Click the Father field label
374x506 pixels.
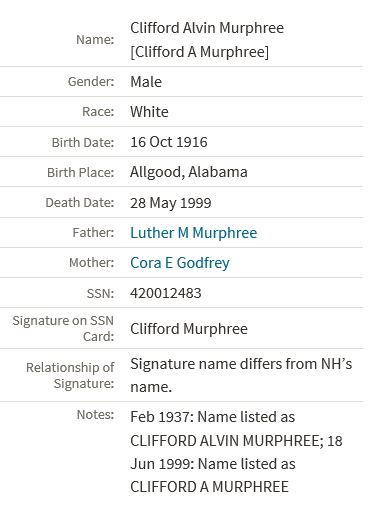click(x=93, y=233)
